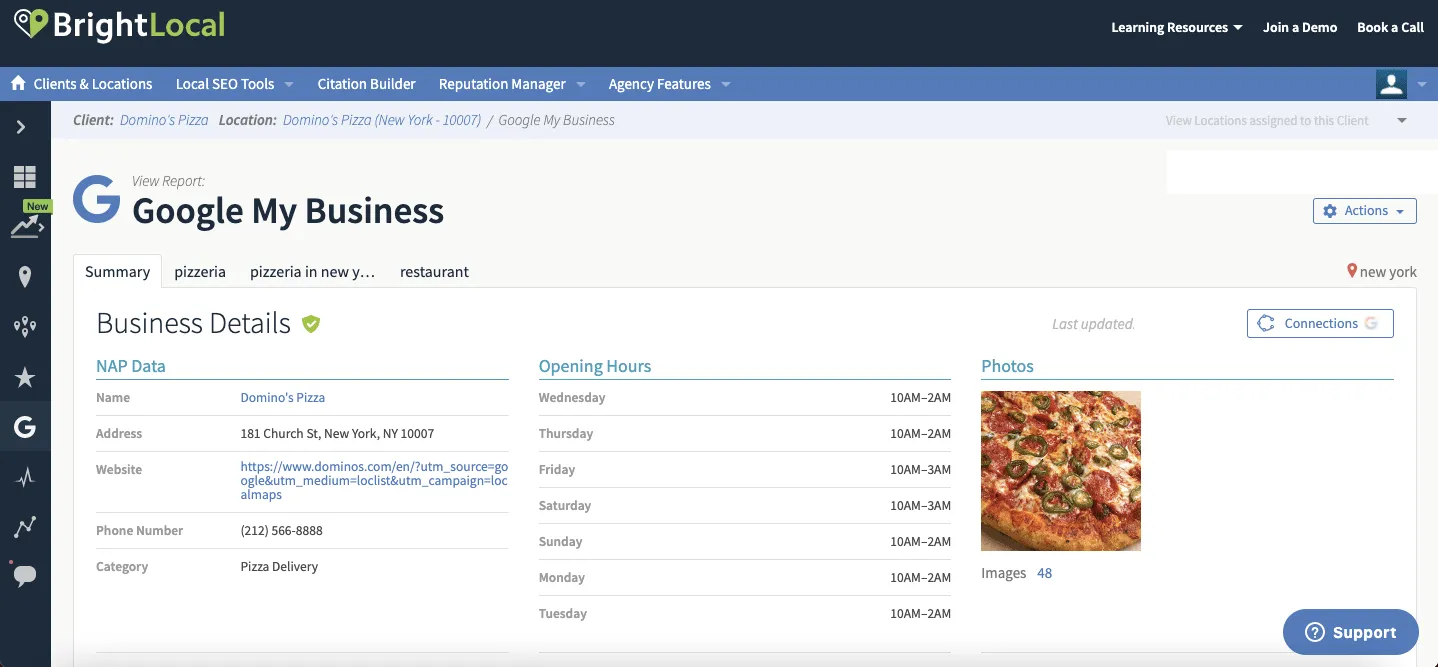Click the user profile avatar icon

[x=1391, y=84]
